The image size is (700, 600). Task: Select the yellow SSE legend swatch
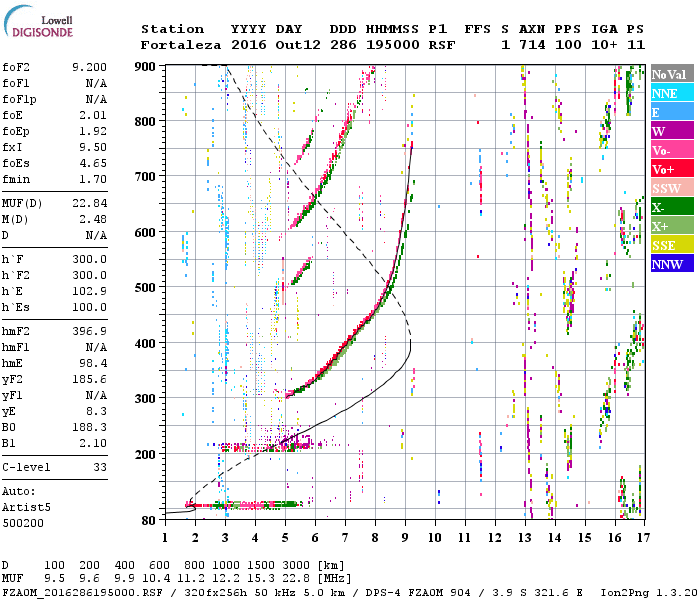coord(672,245)
